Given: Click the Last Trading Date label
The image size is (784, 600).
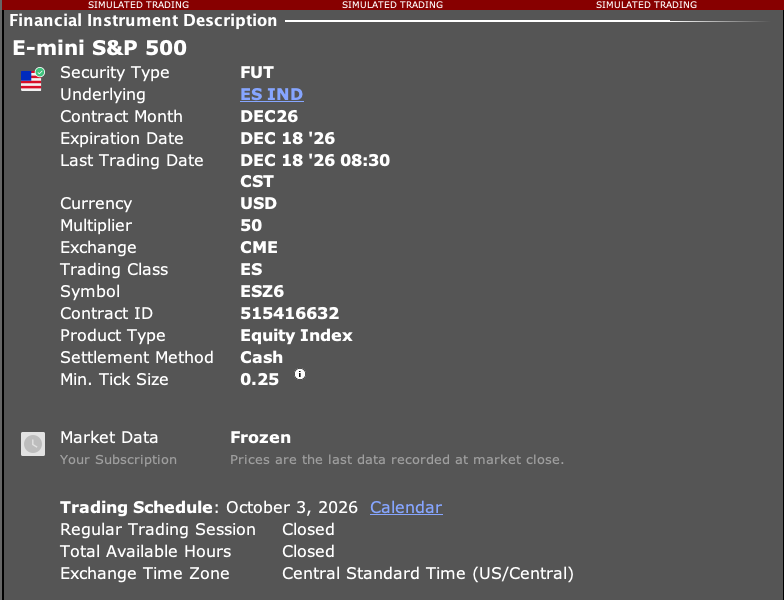Looking at the screenshot, I should coord(132,160).
